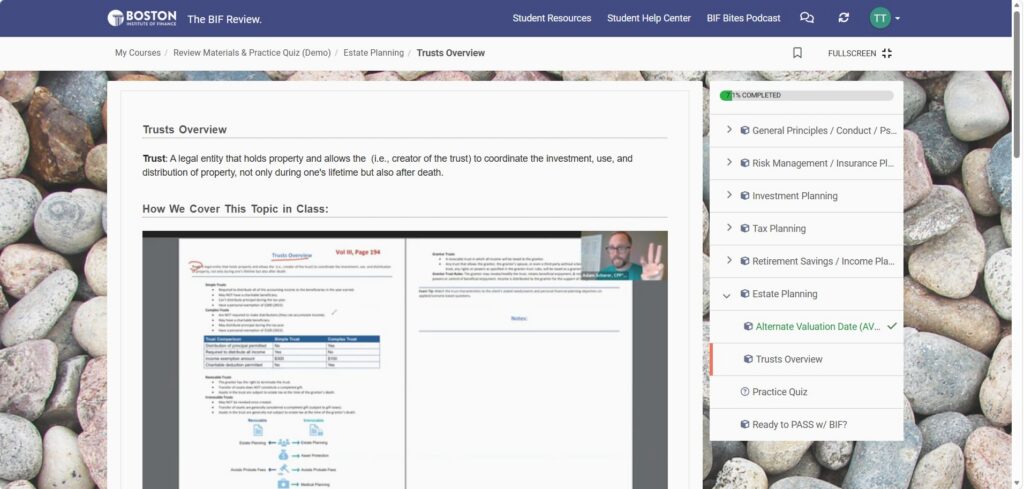
Task: Click the How We Cover This Topic heading
Action: click(x=235, y=209)
